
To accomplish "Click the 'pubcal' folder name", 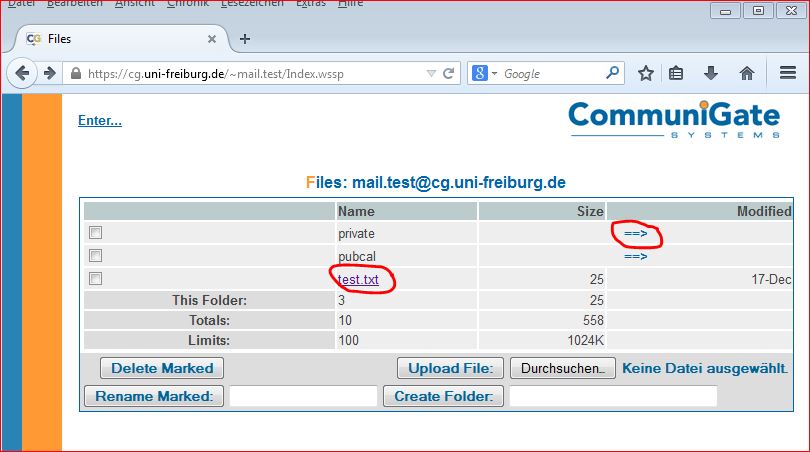I will tap(357, 256).
